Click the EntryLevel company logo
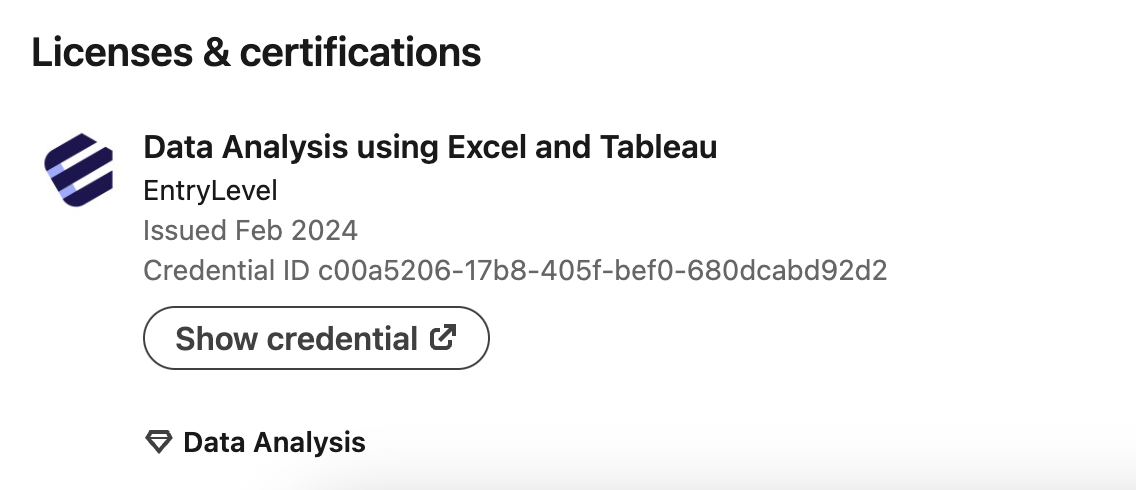 tap(78, 170)
